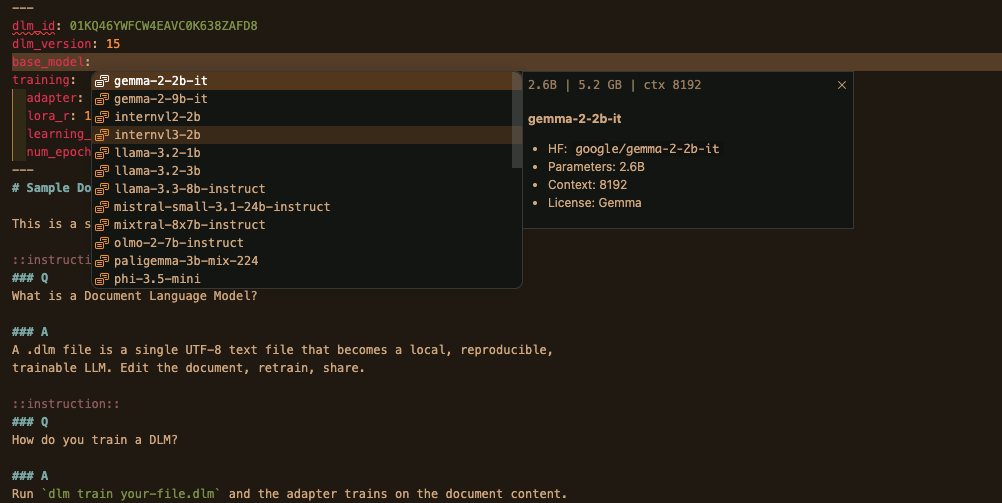
Task: Choose llama-3.2-1b as base model
Action: click(x=302, y=153)
